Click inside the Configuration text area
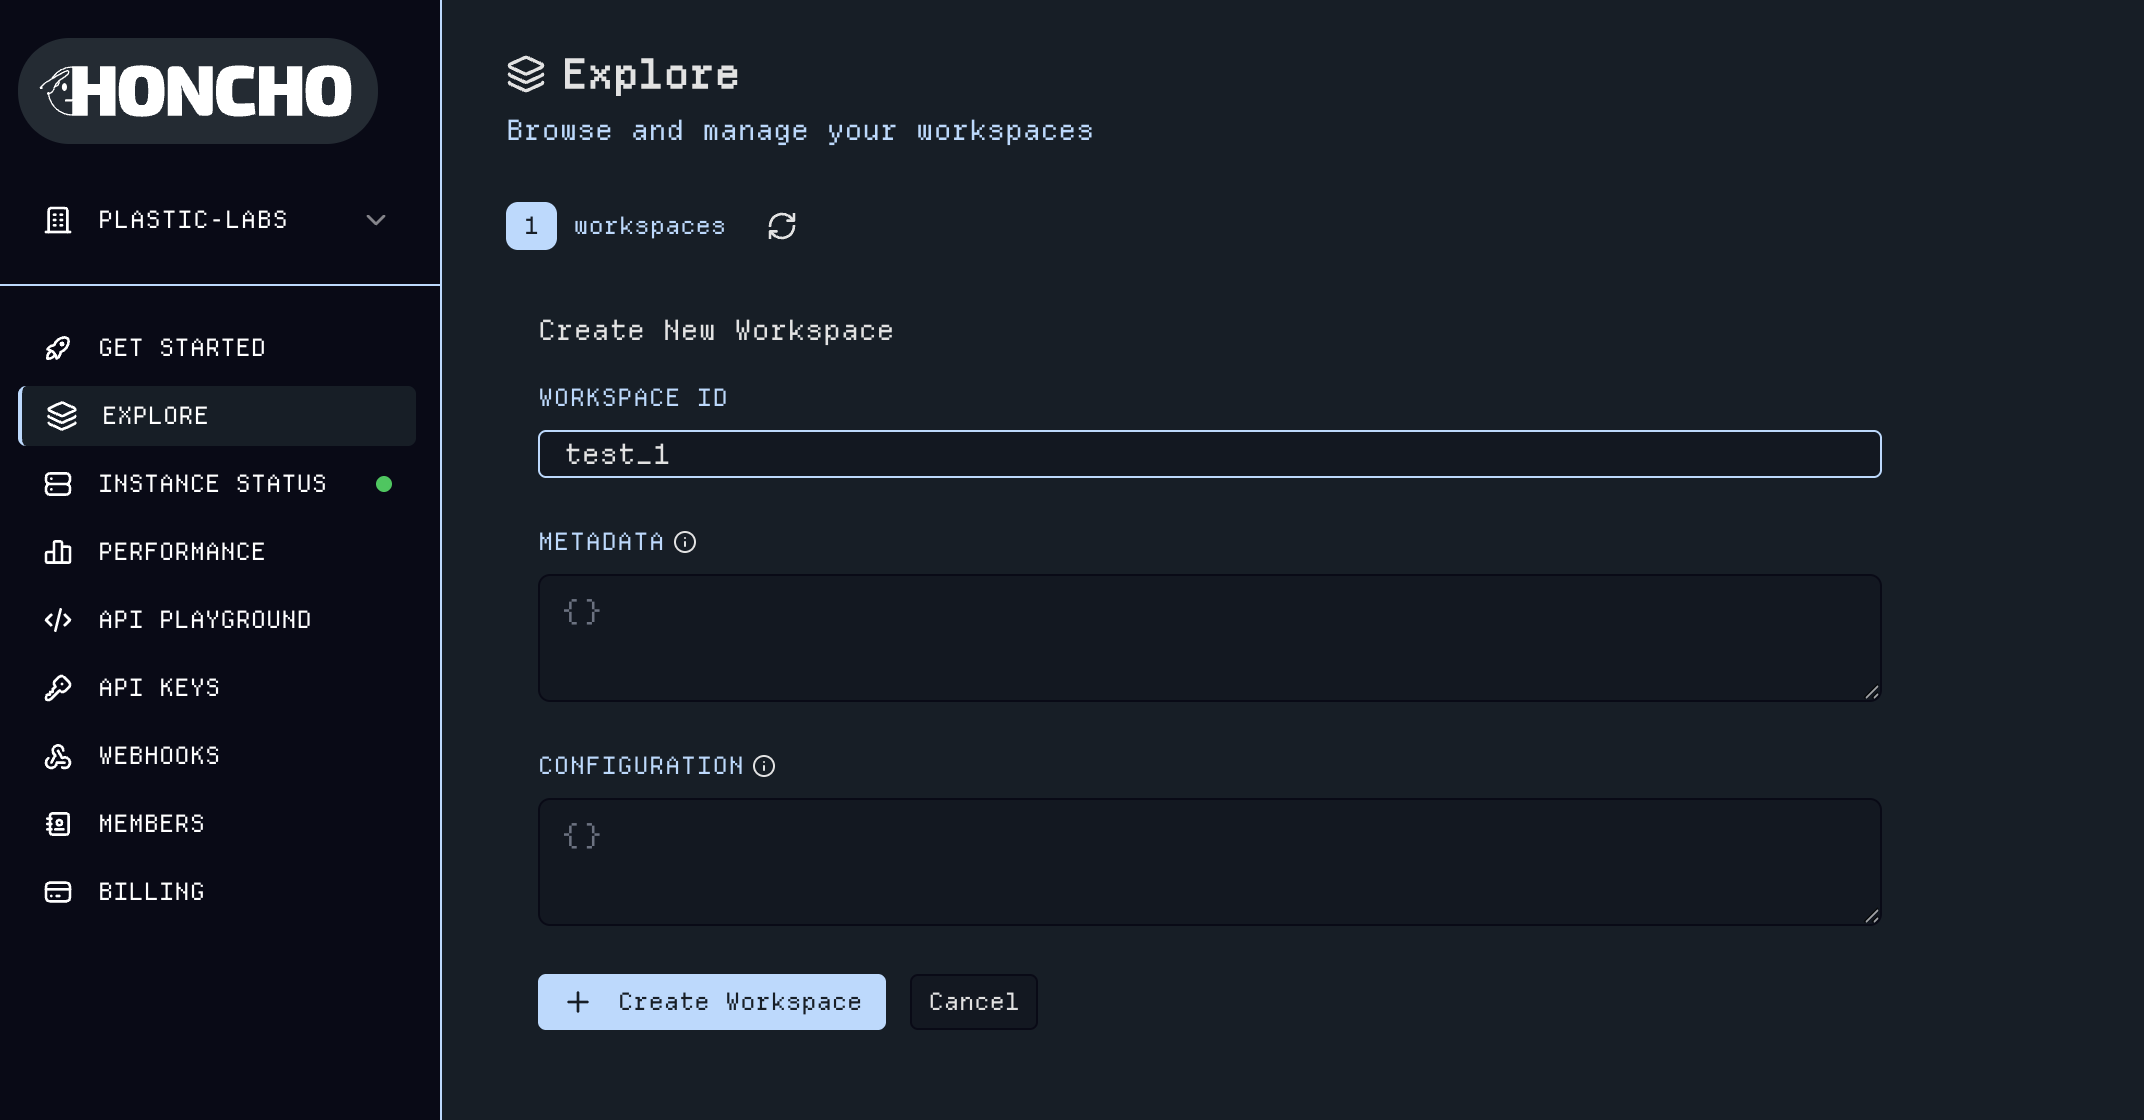Viewport: 2144px width, 1120px height. 1210,862
